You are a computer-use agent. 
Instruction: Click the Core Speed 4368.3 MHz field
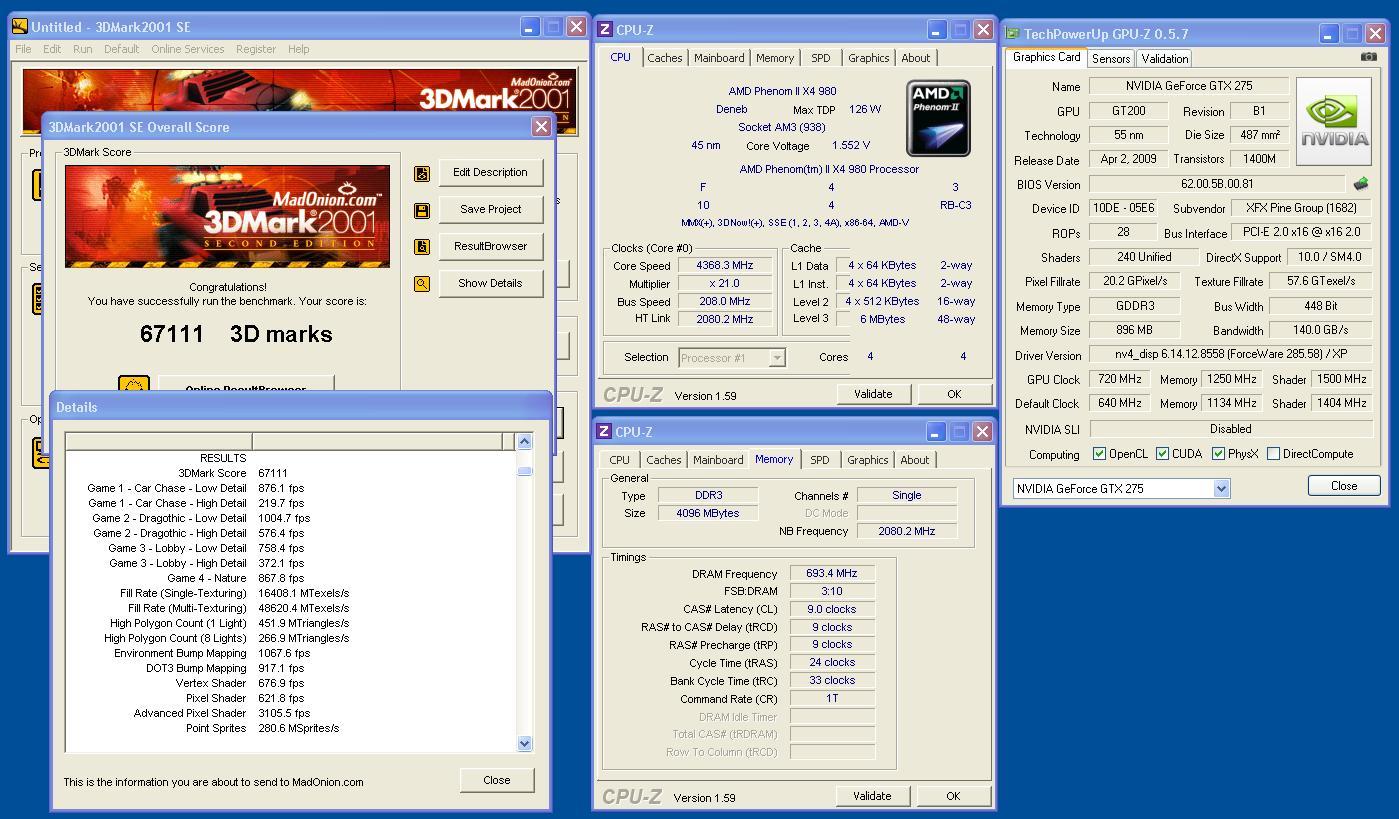pyautogui.click(x=725, y=266)
